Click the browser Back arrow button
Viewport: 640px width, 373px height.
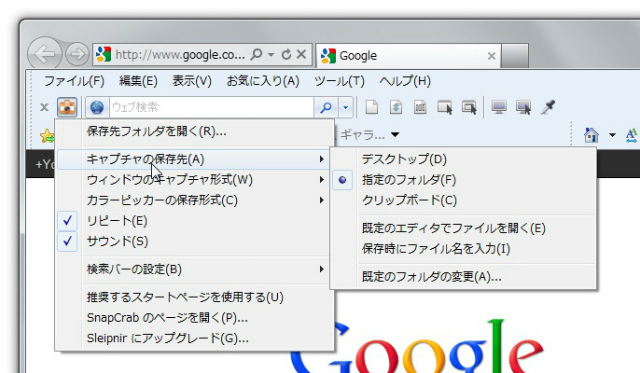click(44, 54)
